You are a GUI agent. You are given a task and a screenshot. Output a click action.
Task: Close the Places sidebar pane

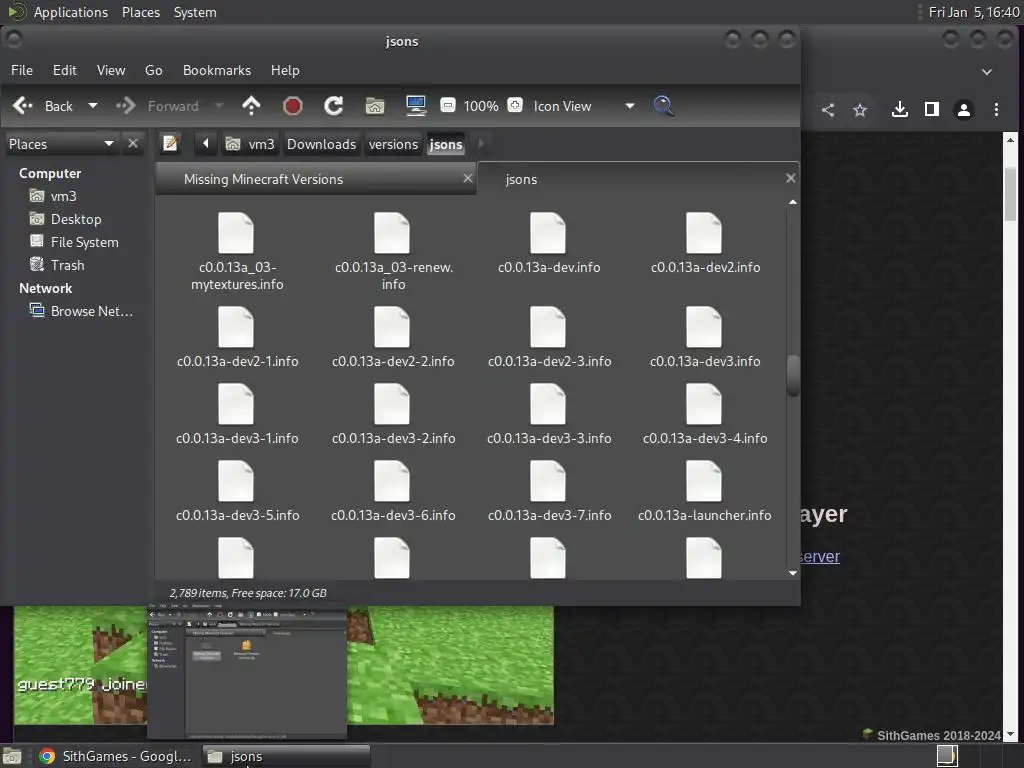point(133,143)
